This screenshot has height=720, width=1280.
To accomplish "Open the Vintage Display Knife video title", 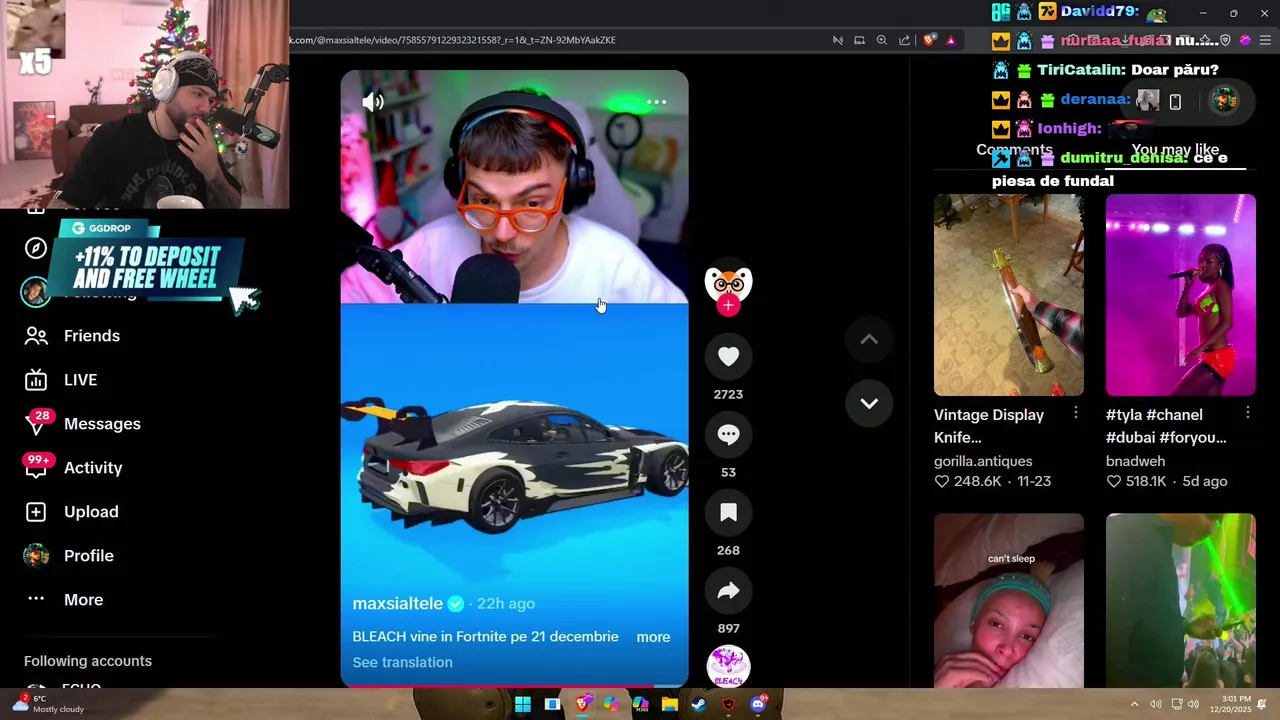I will tap(989, 426).
